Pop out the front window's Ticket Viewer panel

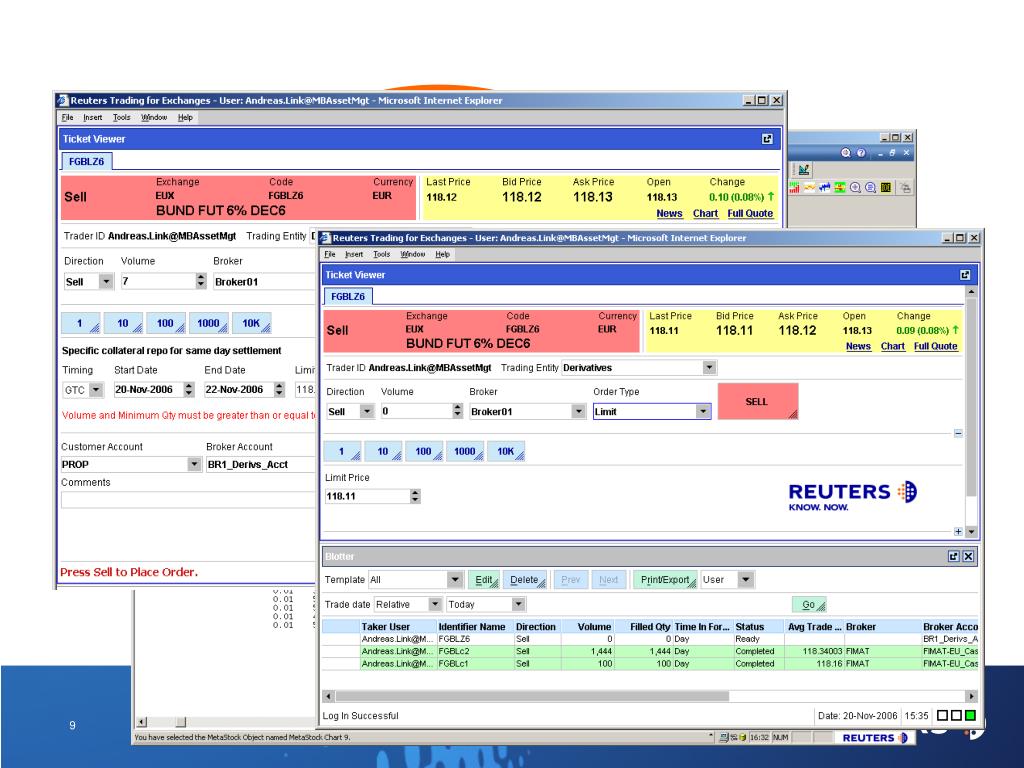(965, 275)
